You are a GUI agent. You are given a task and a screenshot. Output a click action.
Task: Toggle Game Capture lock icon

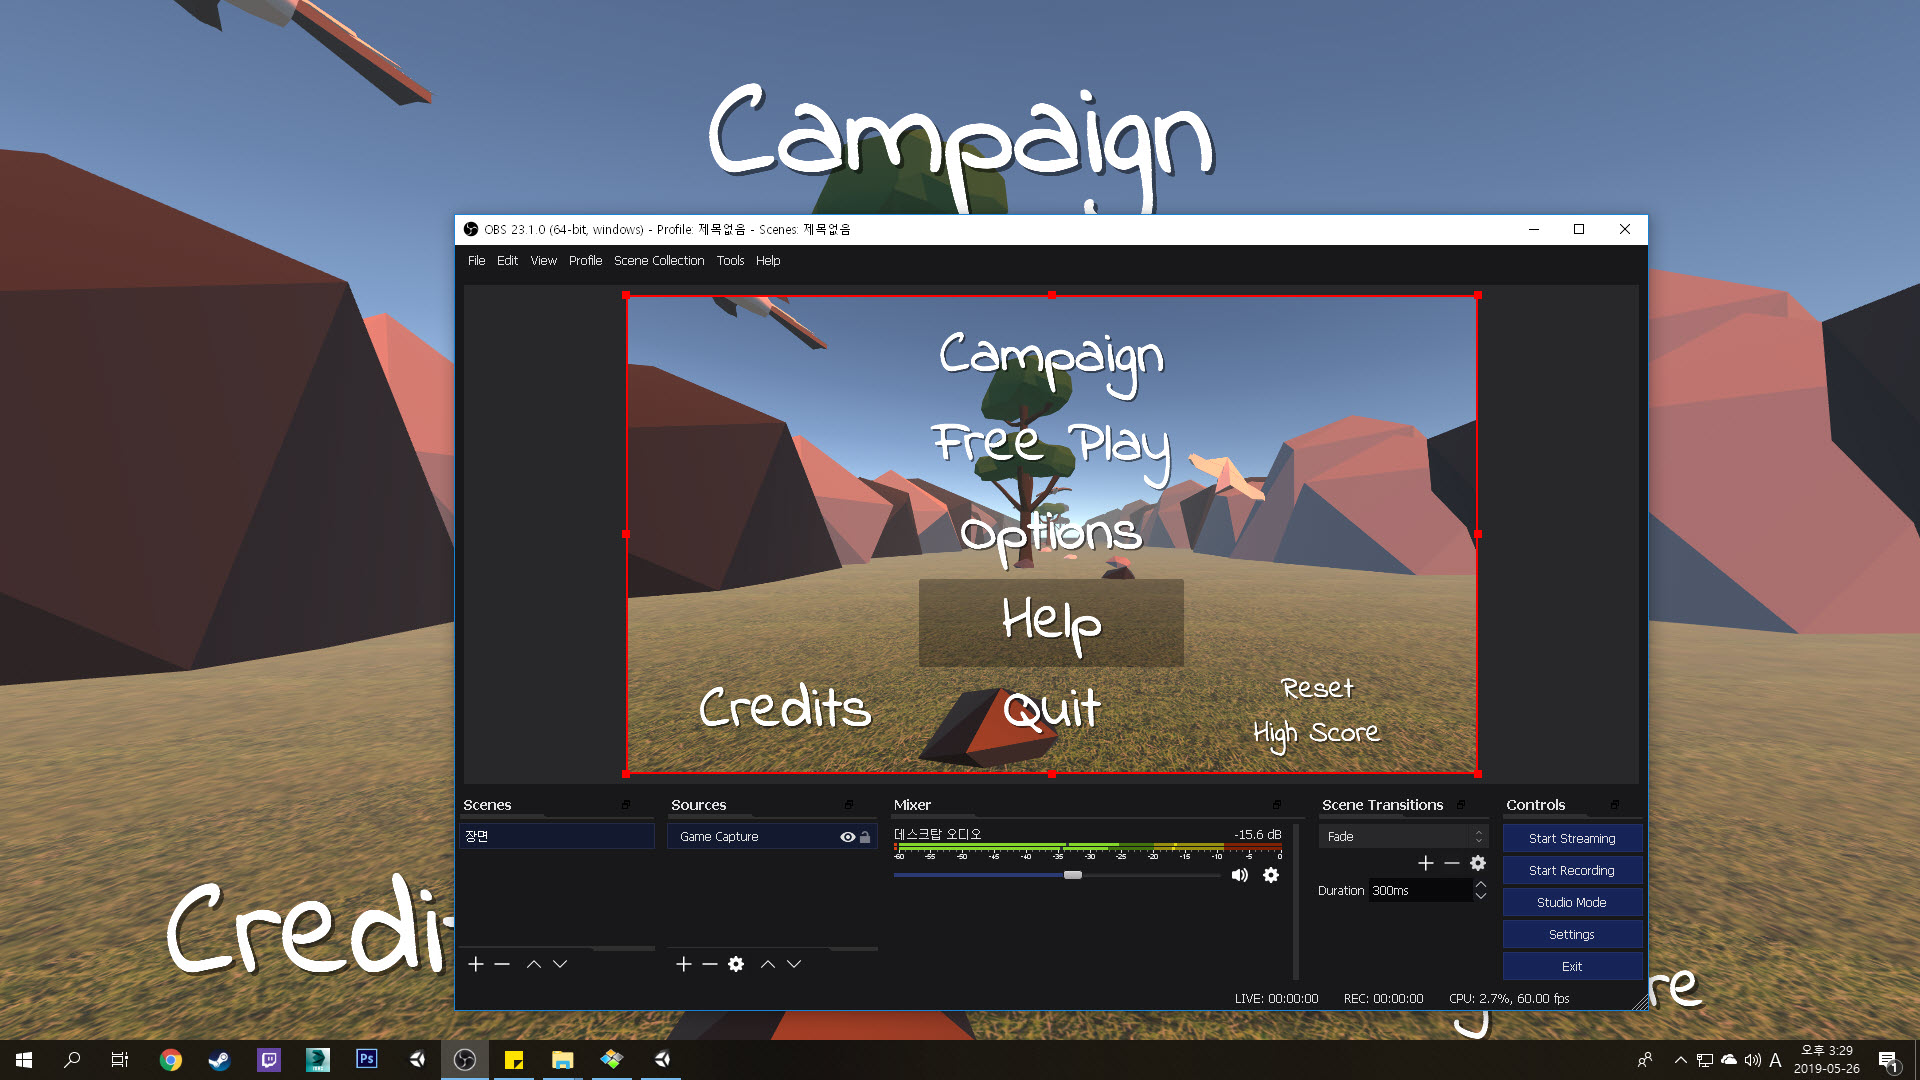pyautogui.click(x=865, y=837)
